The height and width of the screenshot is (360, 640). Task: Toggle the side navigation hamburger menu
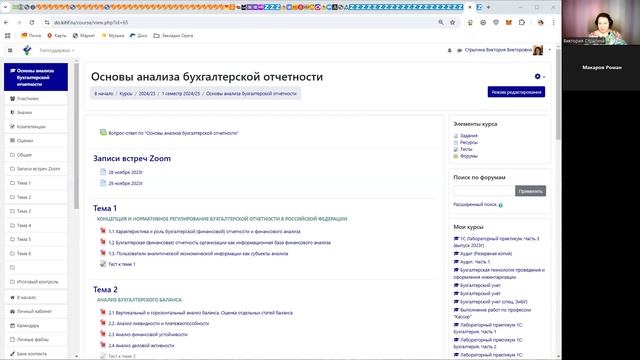coord(10,50)
